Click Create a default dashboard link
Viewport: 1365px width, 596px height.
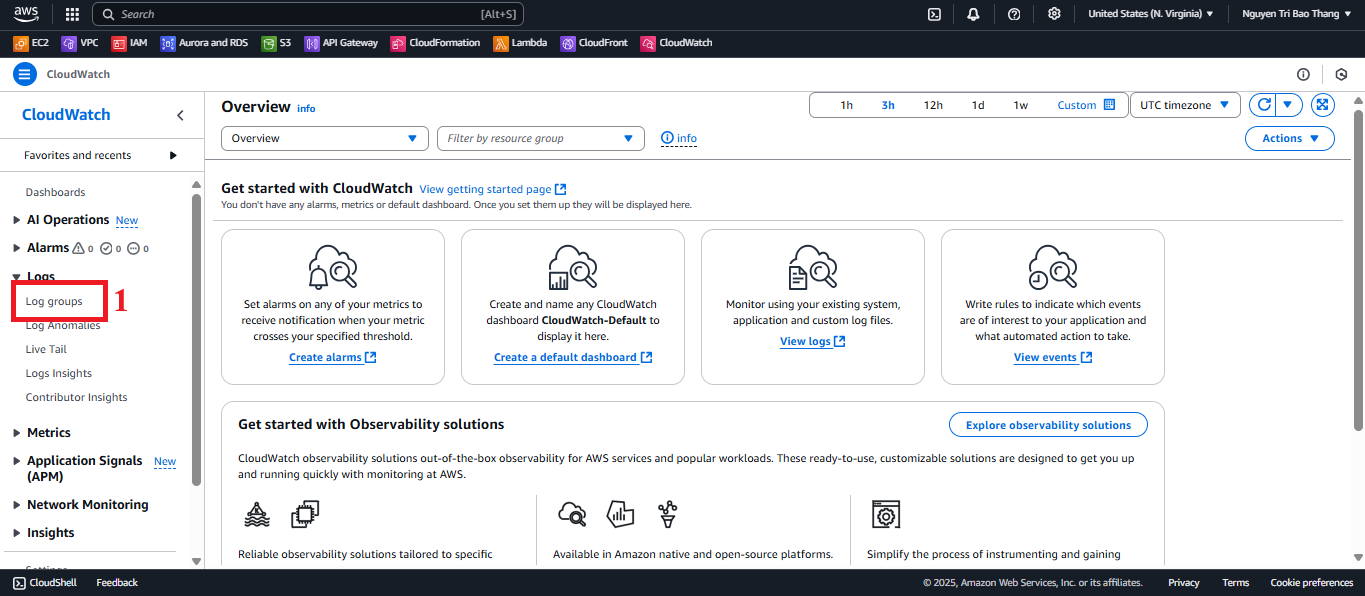pos(573,357)
